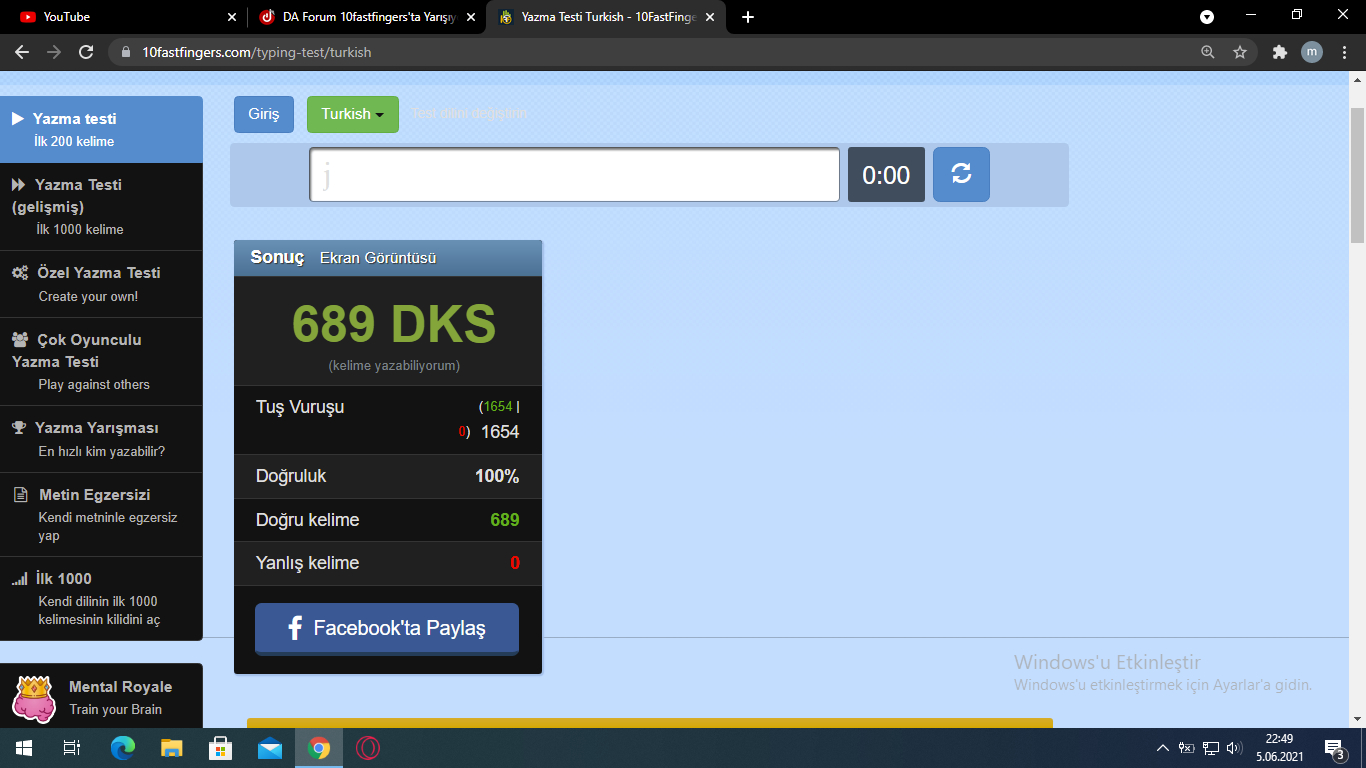Open Çok Oyunculu Yazma Testi
Image resolution: width=1366 pixels, height=768 pixels.
pos(101,362)
